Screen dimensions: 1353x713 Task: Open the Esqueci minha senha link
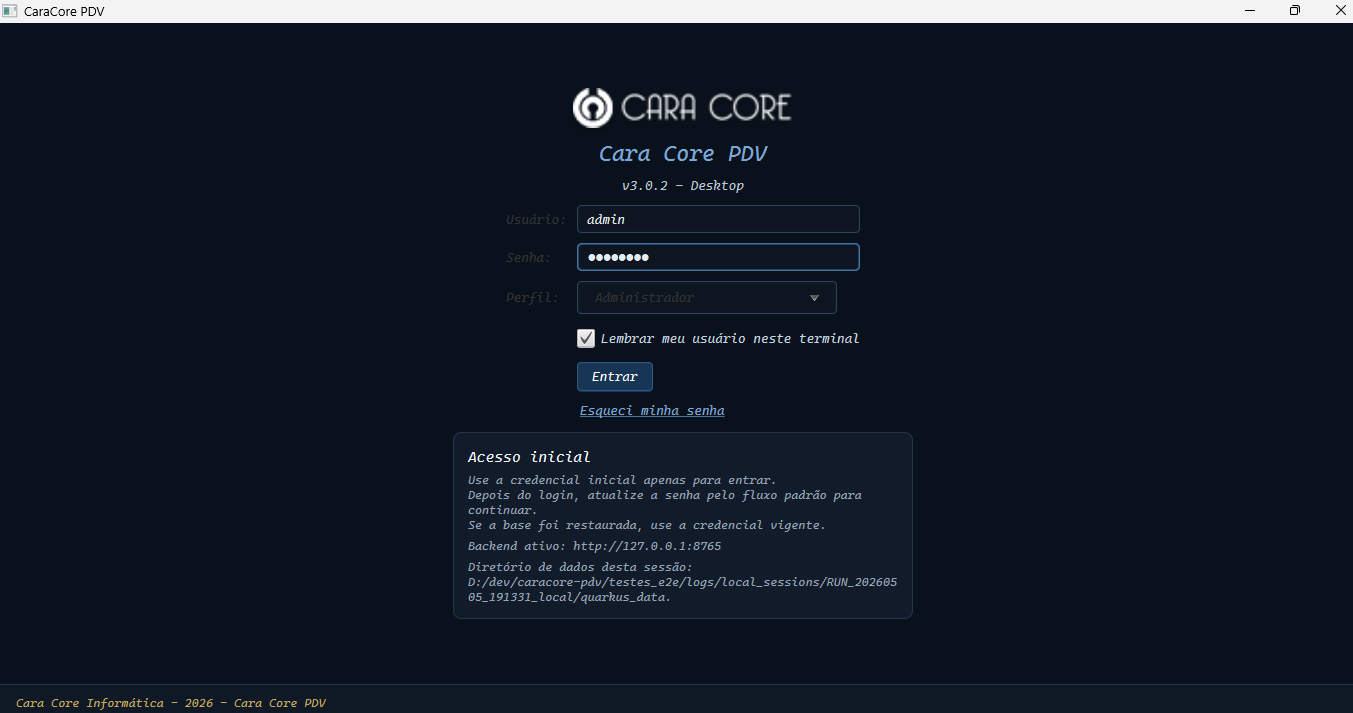coord(652,411)
